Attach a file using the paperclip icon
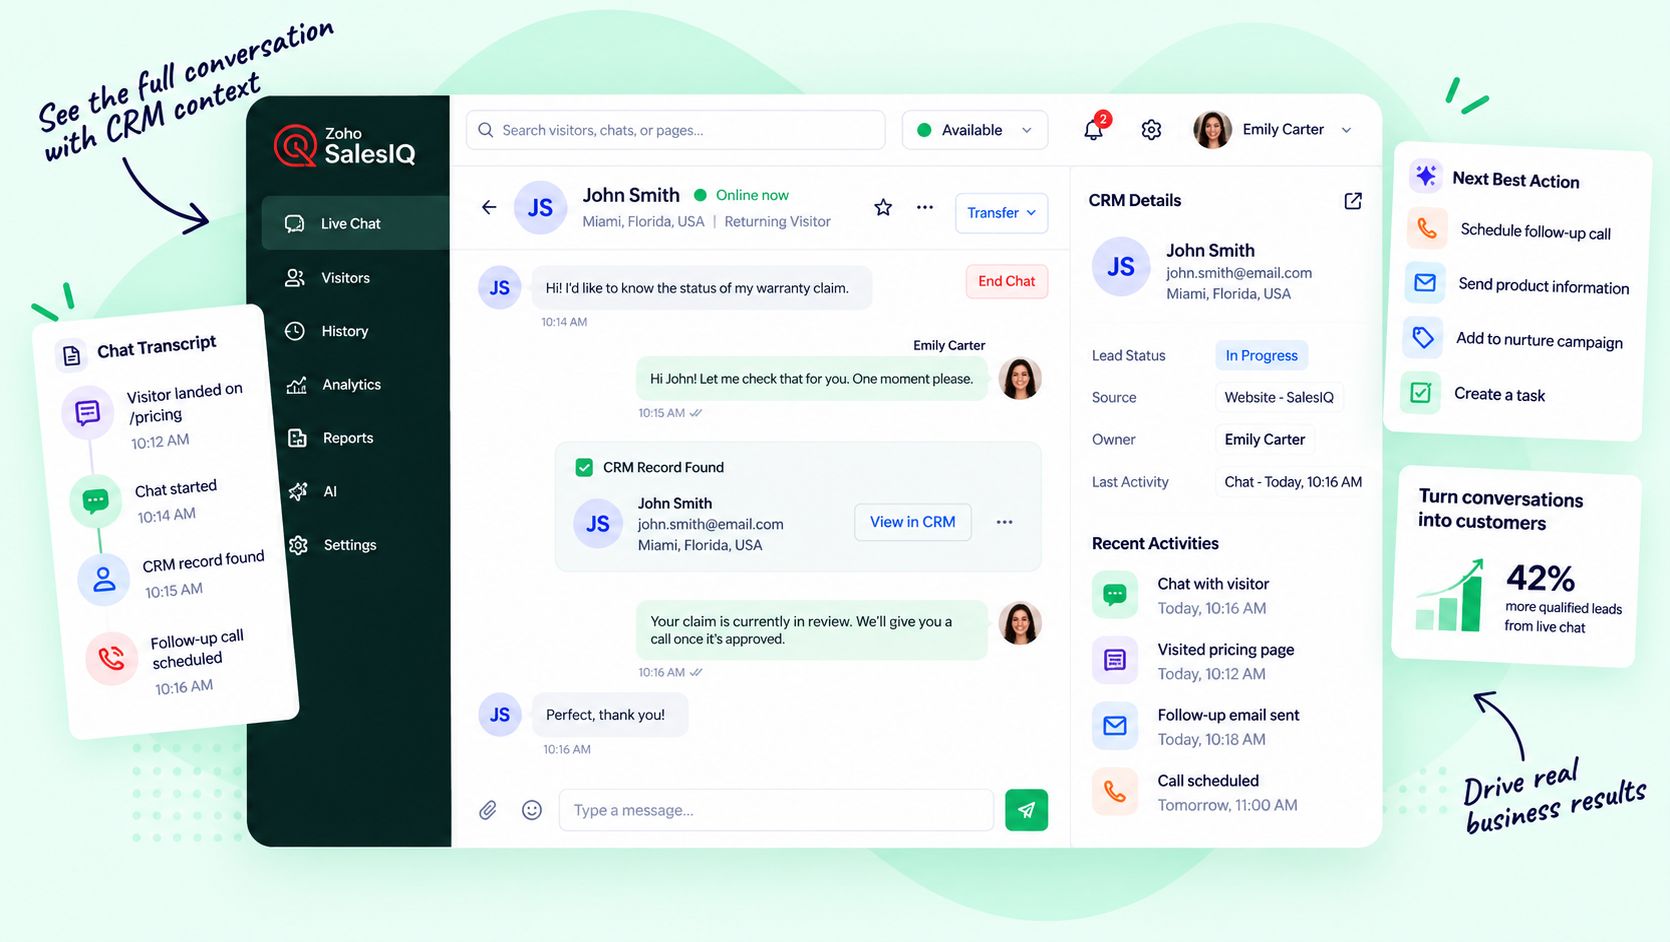This screenshot has width=1670, height=942. [x=488, y=810]
